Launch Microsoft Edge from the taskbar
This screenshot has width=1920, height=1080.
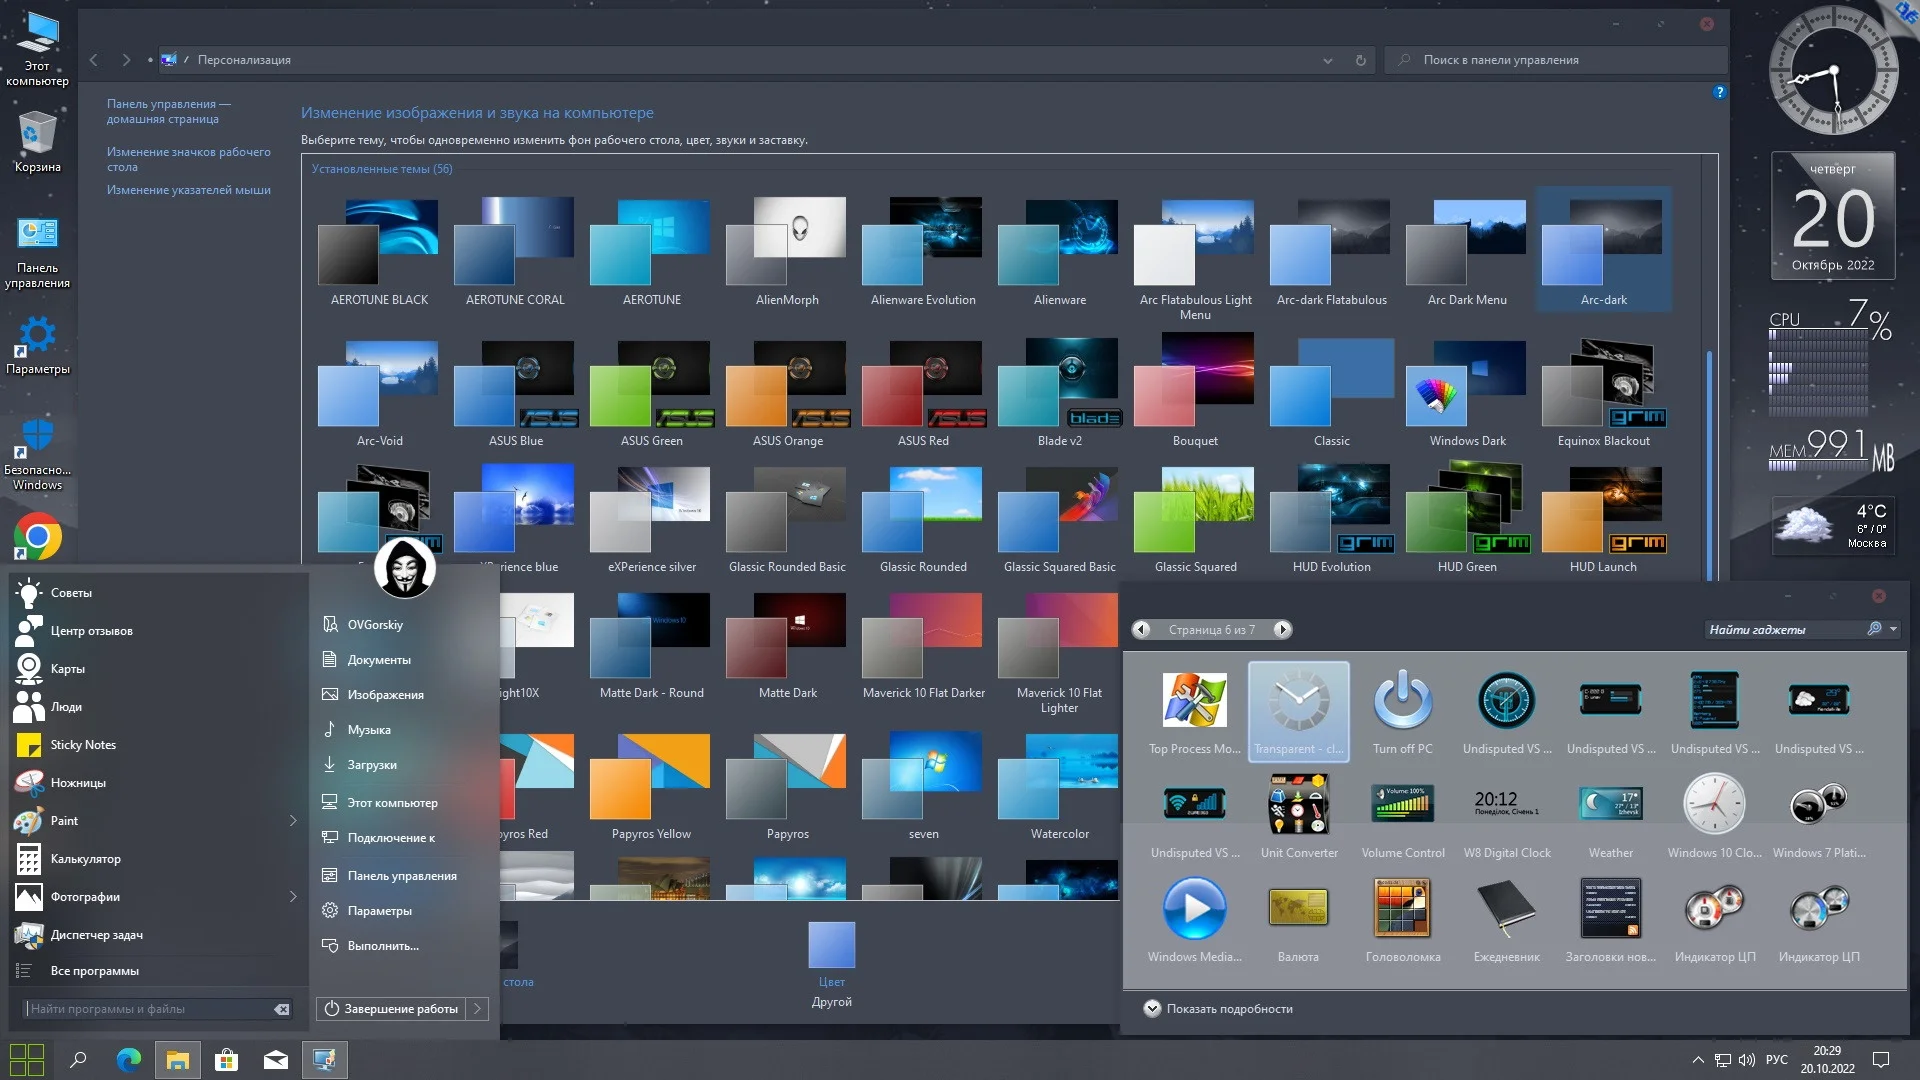(x=129, y=1060)
